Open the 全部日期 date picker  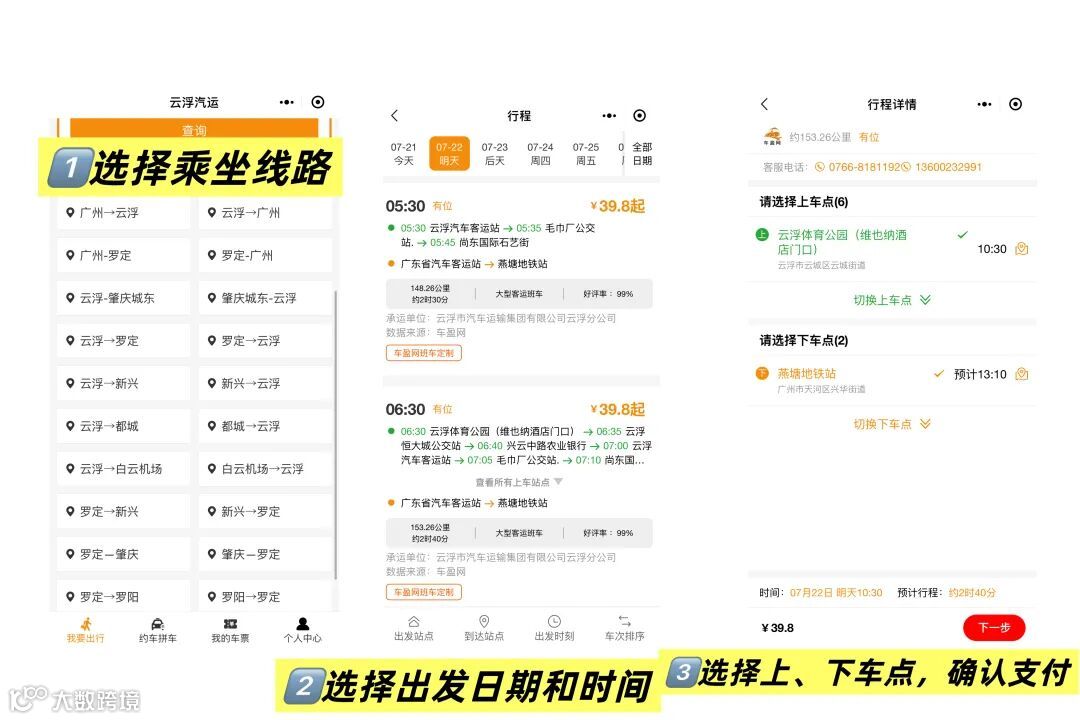click(642, 154)
